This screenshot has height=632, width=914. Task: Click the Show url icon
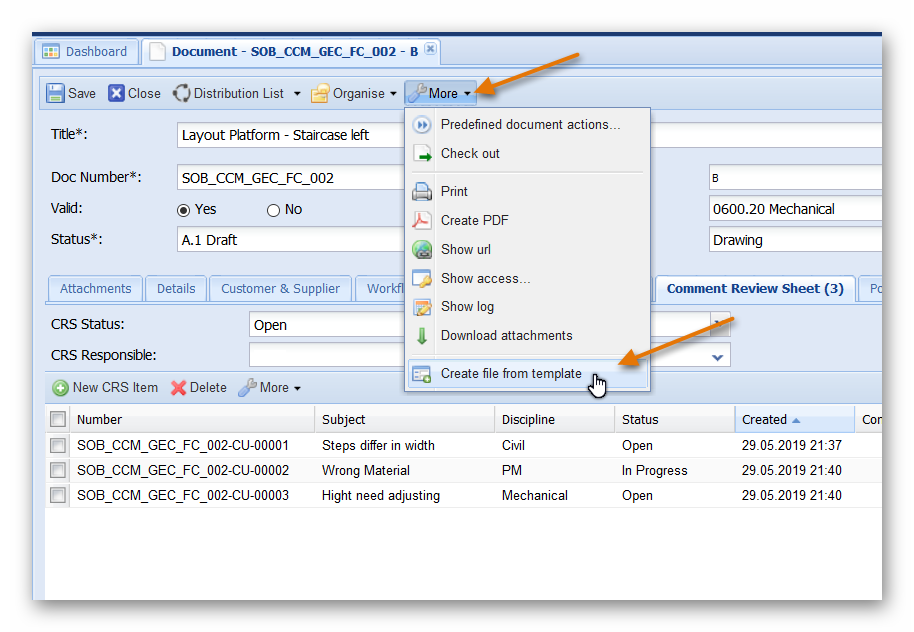click(x=421, y=249)
